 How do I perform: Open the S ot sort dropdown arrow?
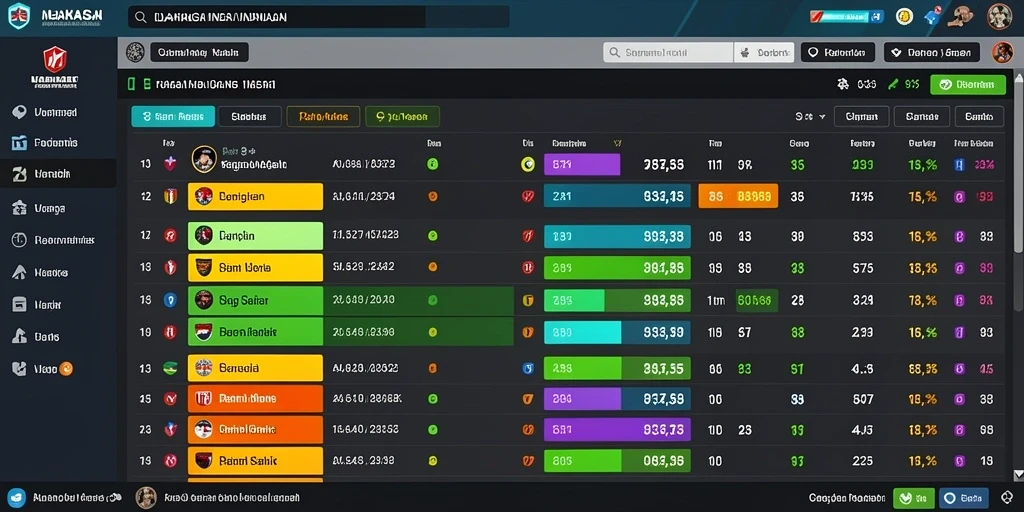coord(822,117)
